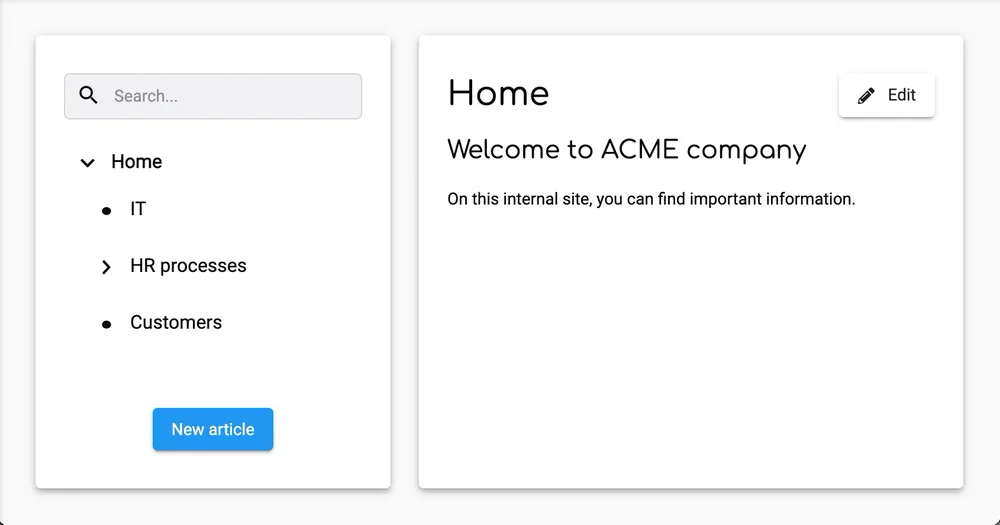Collapse the Home tree chevron
The width and height of the screenshot is (1000, 525).
point(88,162)
